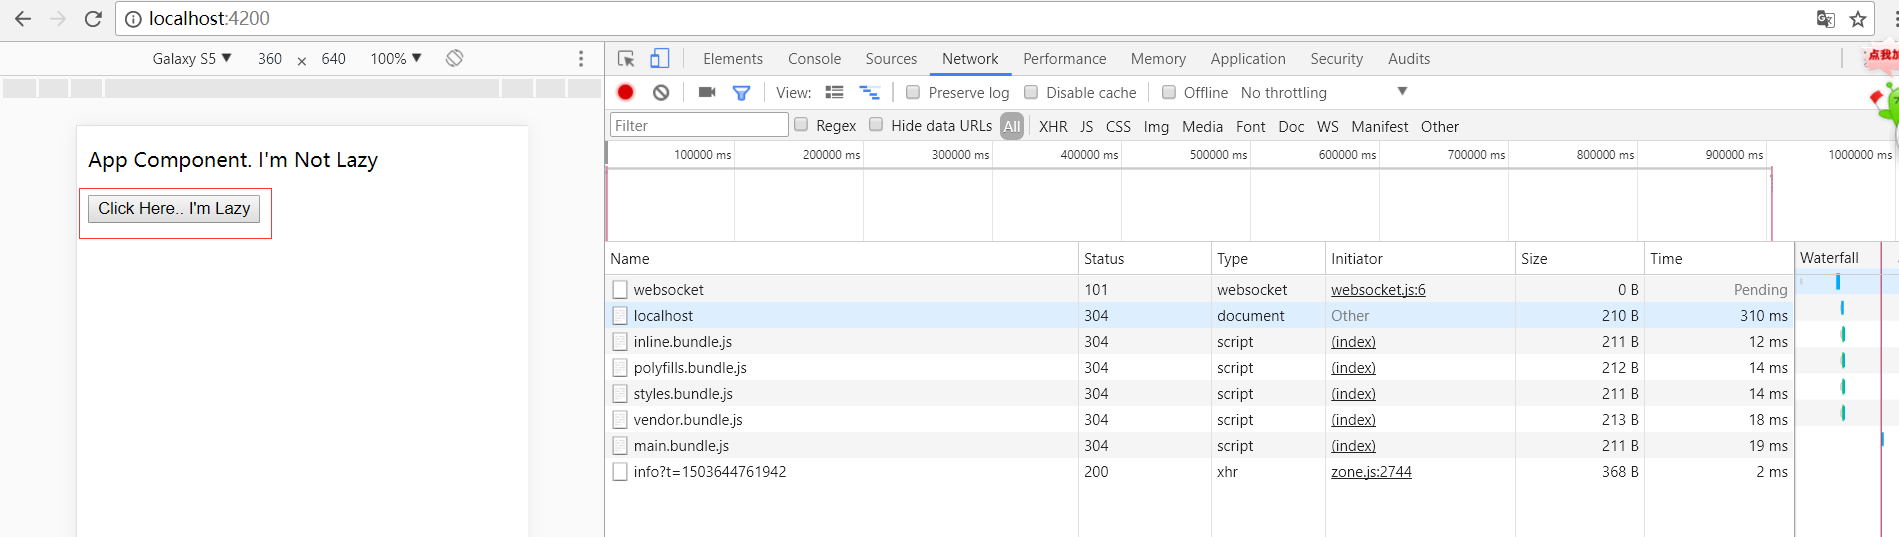Toggle the Offline checkbox
The image size is (1899, 537).
point(1168,92)
